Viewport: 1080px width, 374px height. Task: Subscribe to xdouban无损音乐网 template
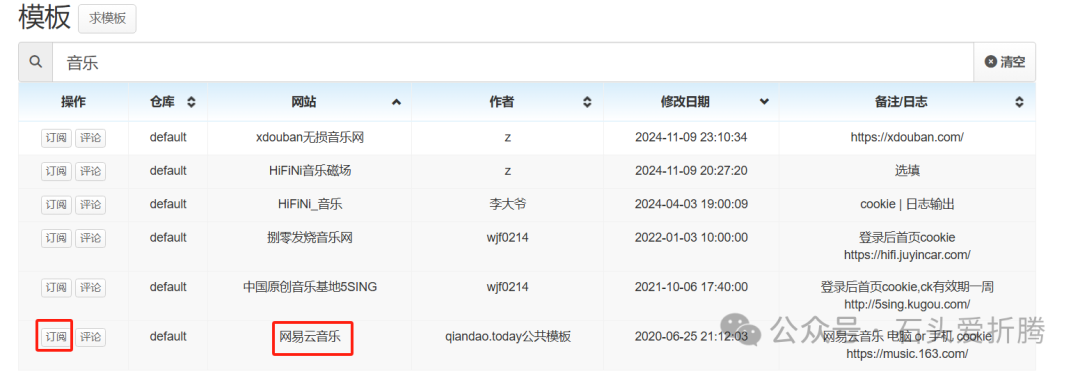tap(56, 138)
